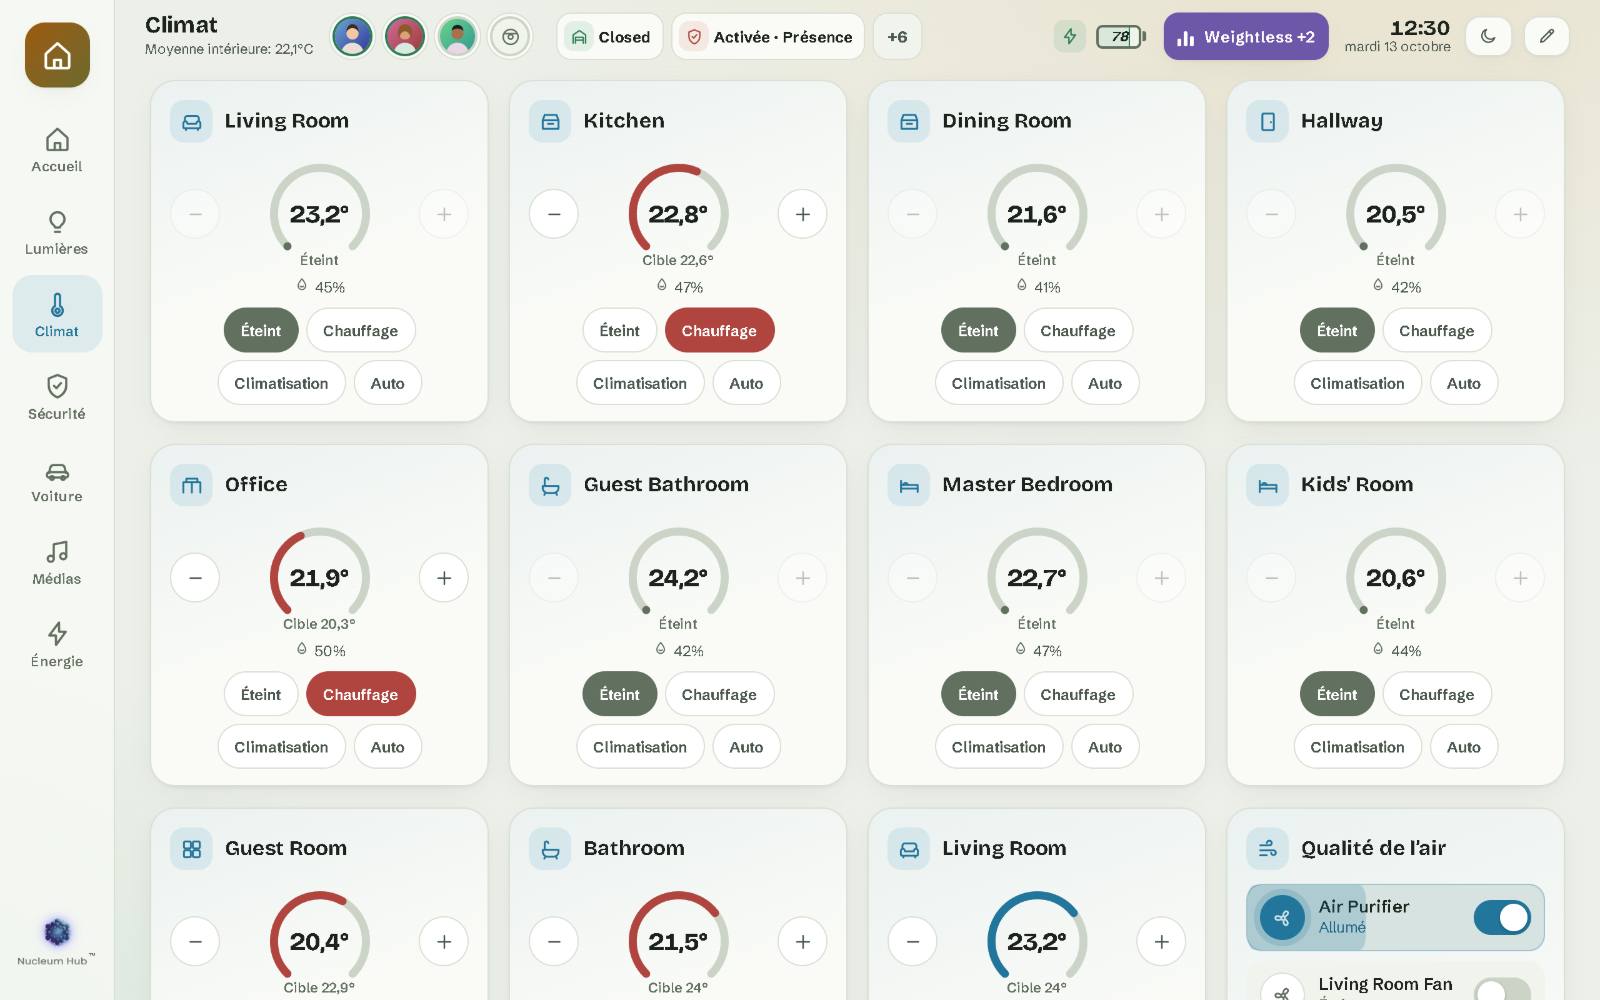Open Activée · Présence alarm chip
Screen dimensions: 1600x1000
pos(768,37)
